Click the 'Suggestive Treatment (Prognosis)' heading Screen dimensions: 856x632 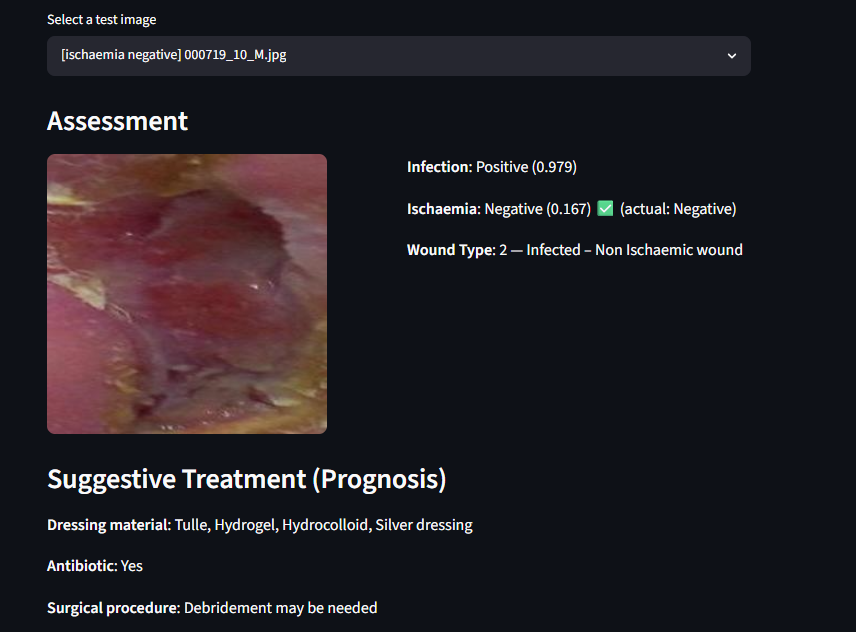(247, 479)
